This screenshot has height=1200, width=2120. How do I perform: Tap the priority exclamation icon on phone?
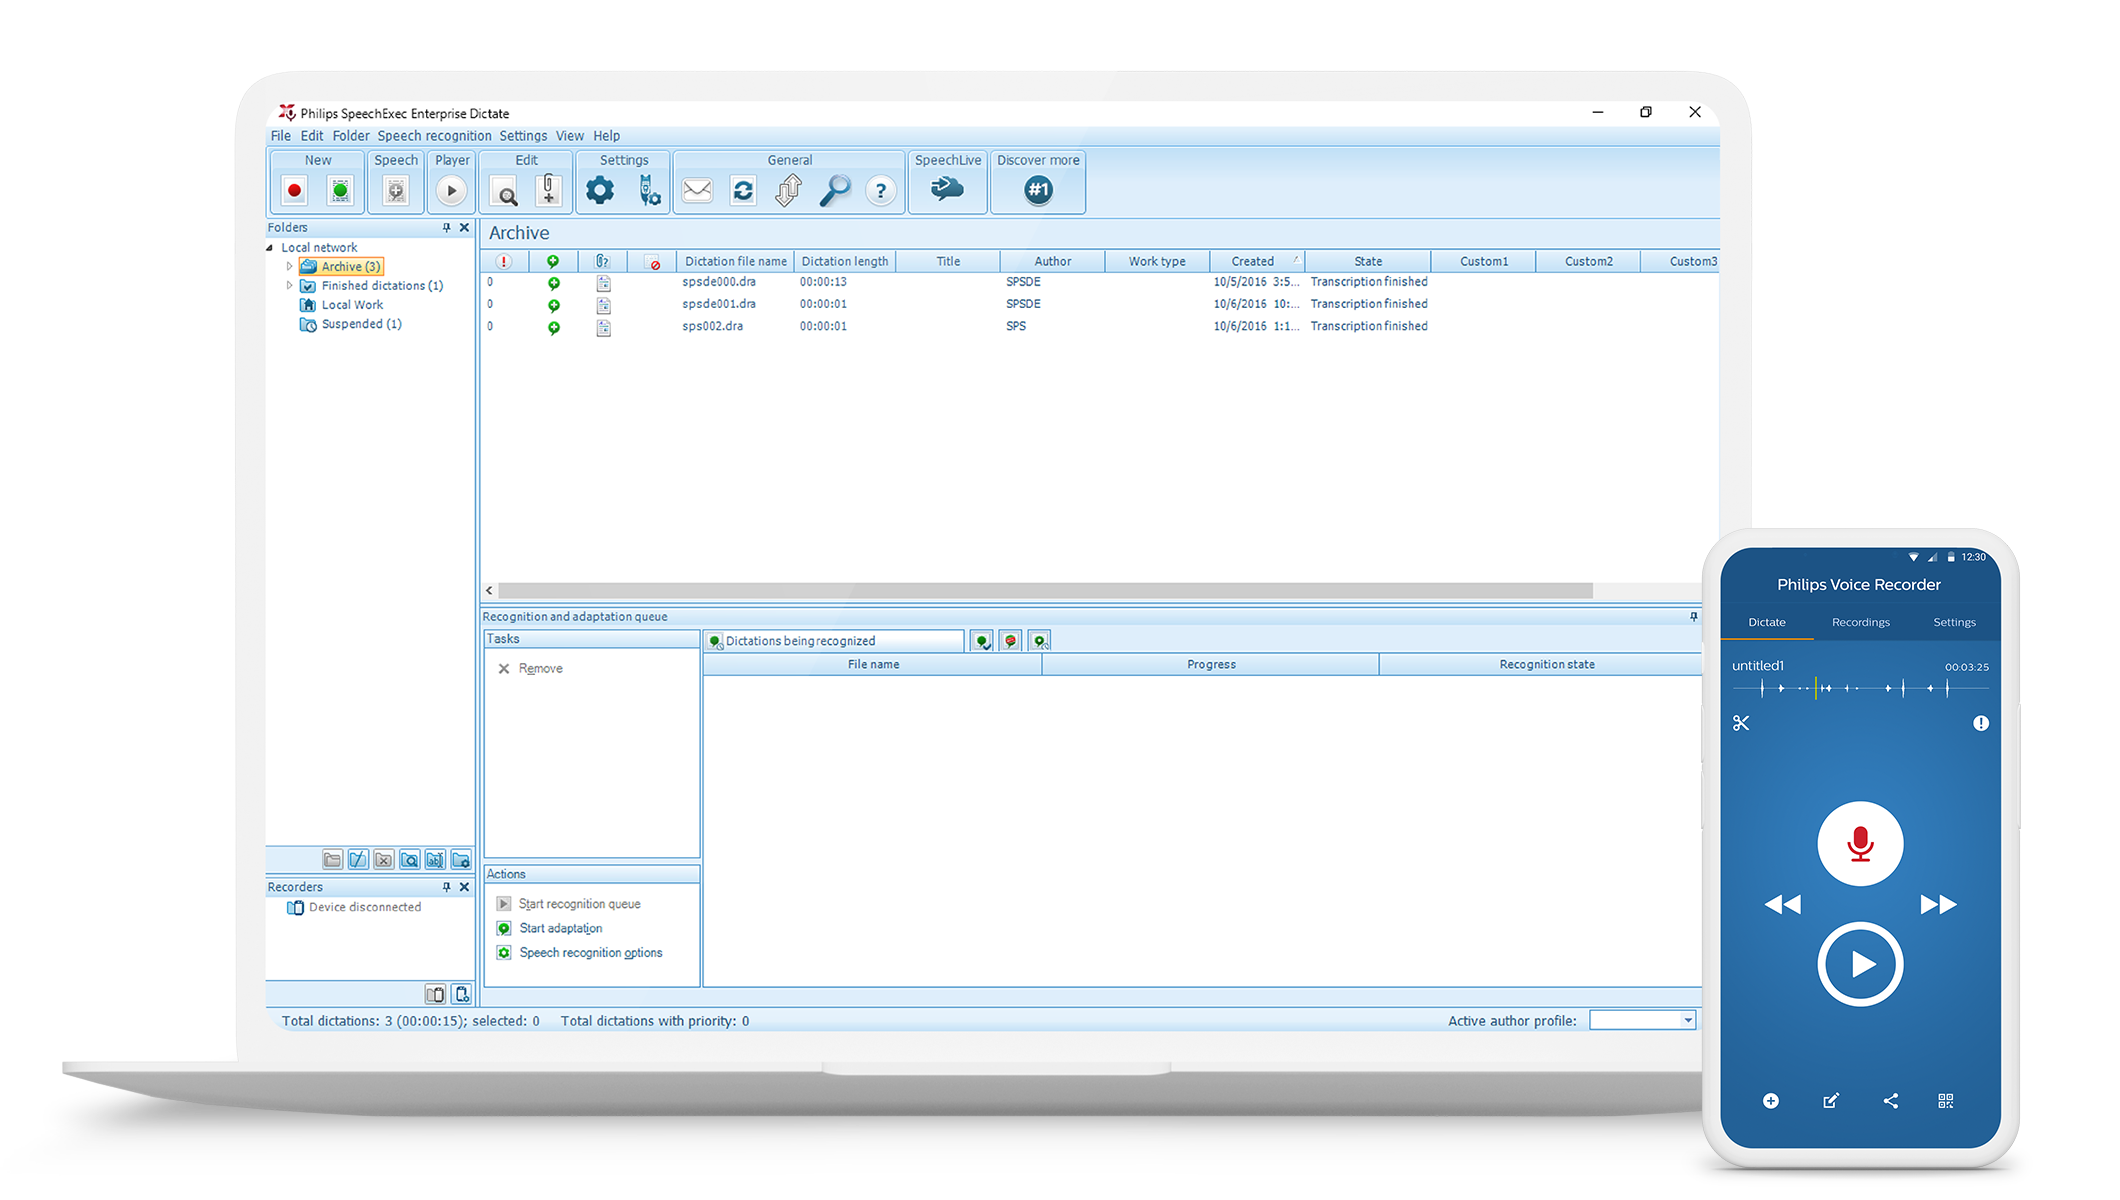click(x=1981, y=723)
